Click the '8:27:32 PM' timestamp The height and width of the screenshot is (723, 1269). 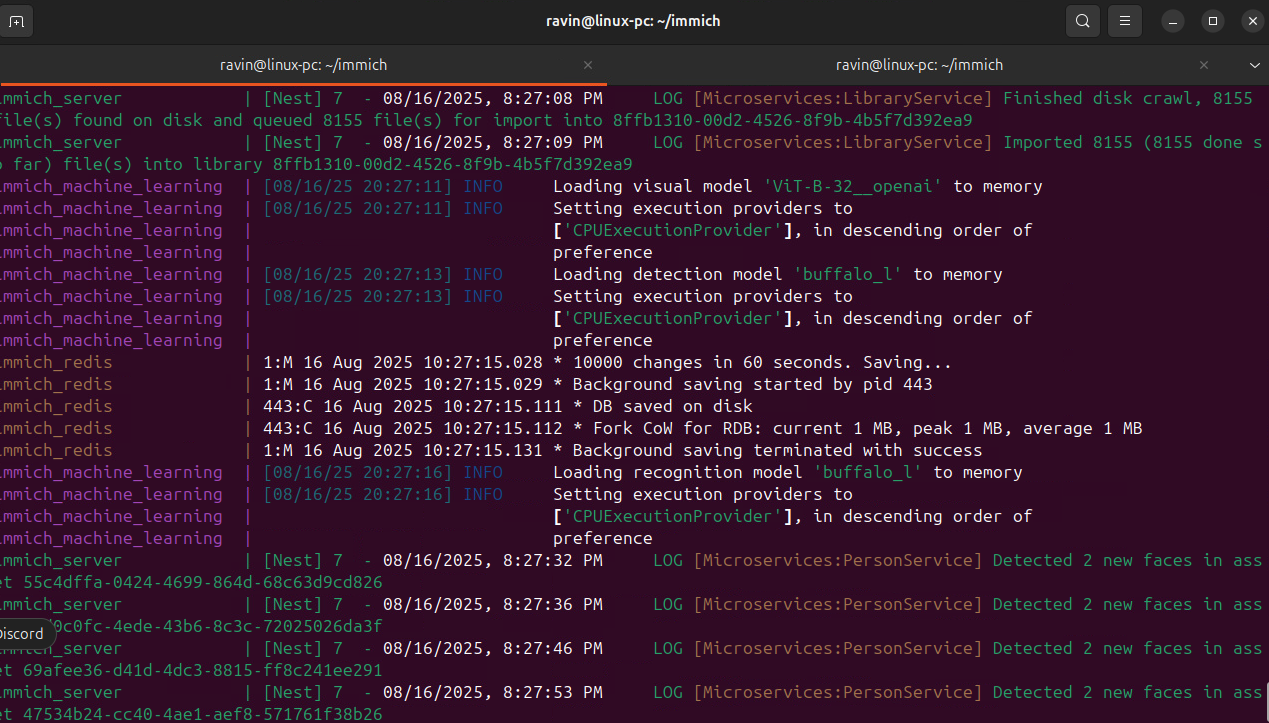(x=553, y=560)
